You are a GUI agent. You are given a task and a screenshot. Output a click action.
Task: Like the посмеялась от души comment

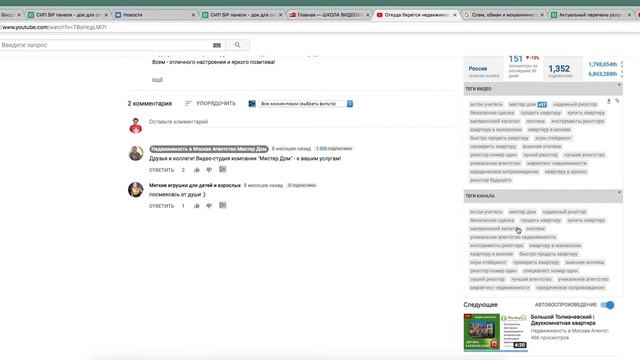point(197,206)
